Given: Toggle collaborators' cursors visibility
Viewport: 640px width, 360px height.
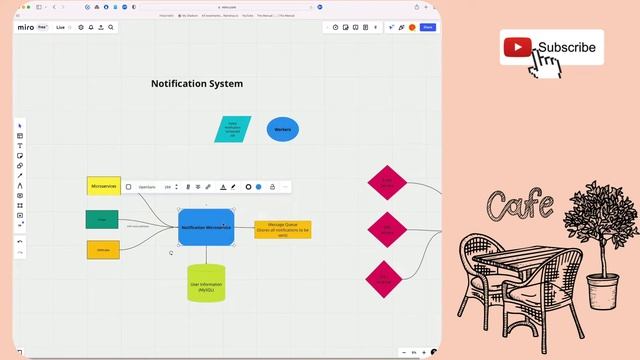Looking at the screenshot, I should (x=391, y=27).
